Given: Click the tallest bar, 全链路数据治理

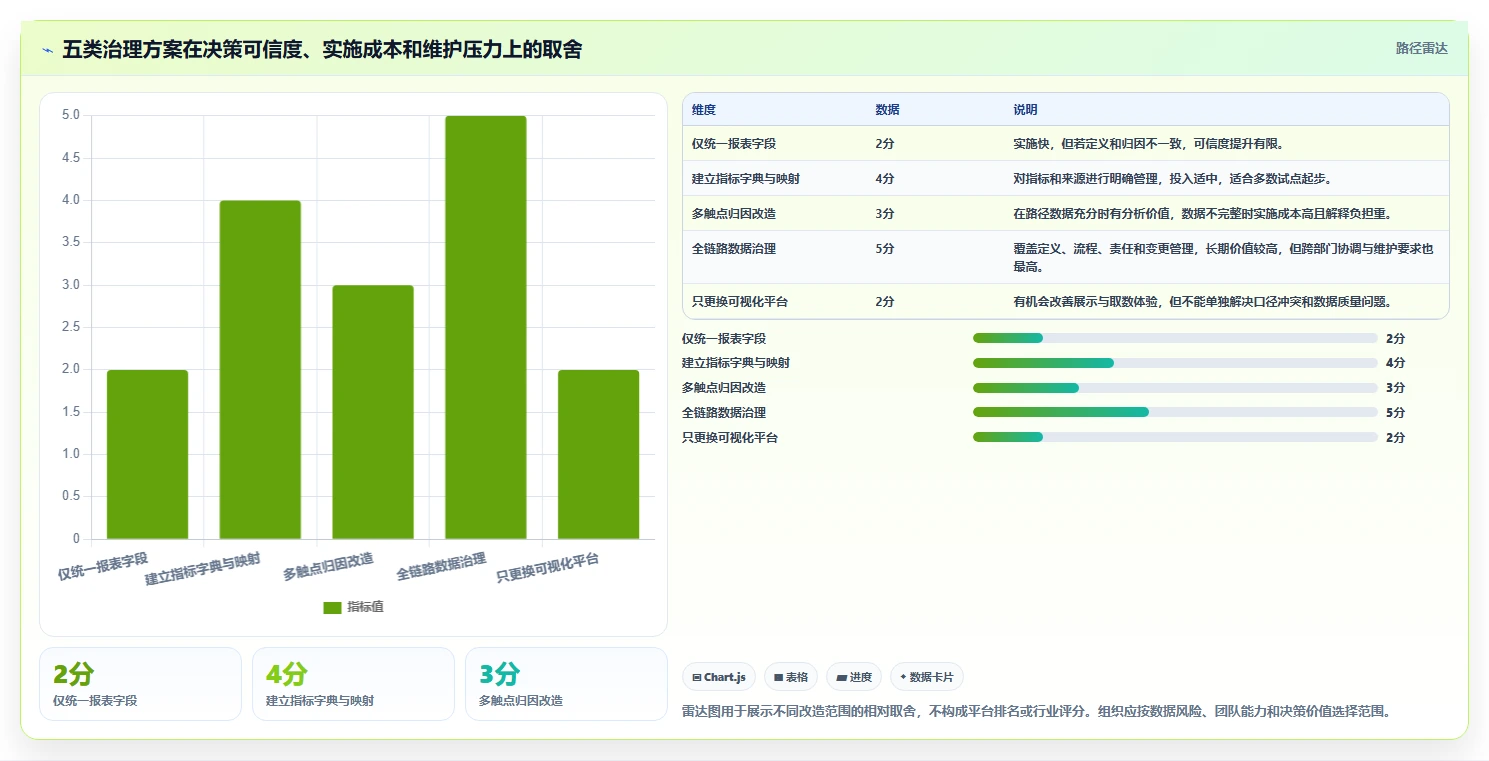Looking at the screenshot, I should click(x=486, y=327).
